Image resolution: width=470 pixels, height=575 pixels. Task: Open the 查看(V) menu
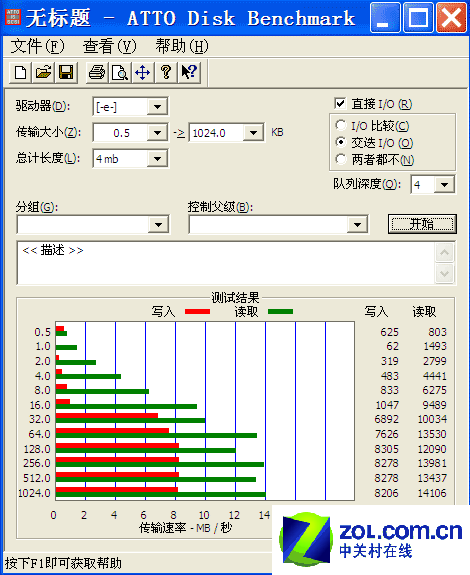coord(109,47)
